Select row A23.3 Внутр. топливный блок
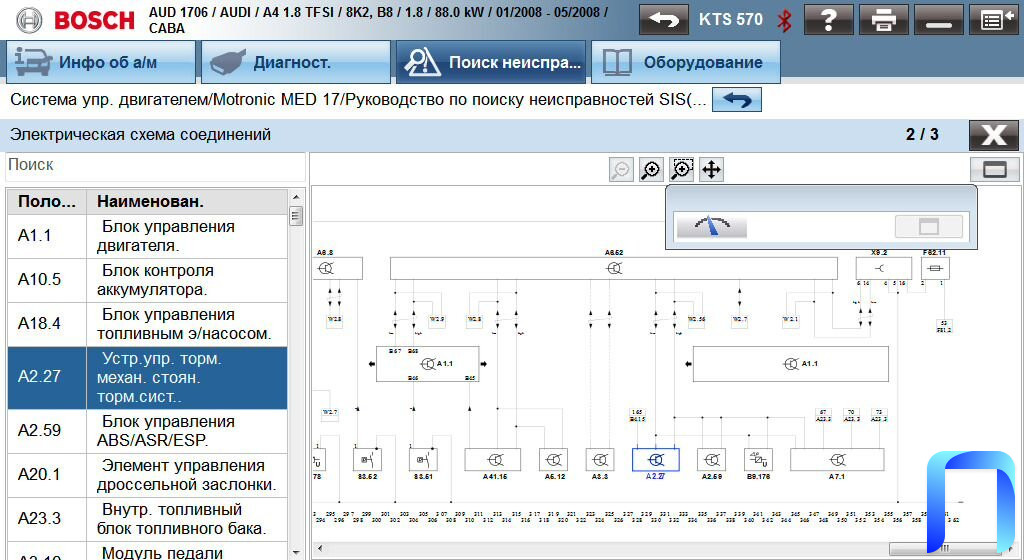Screen dimensions: 1024x560 148,519
